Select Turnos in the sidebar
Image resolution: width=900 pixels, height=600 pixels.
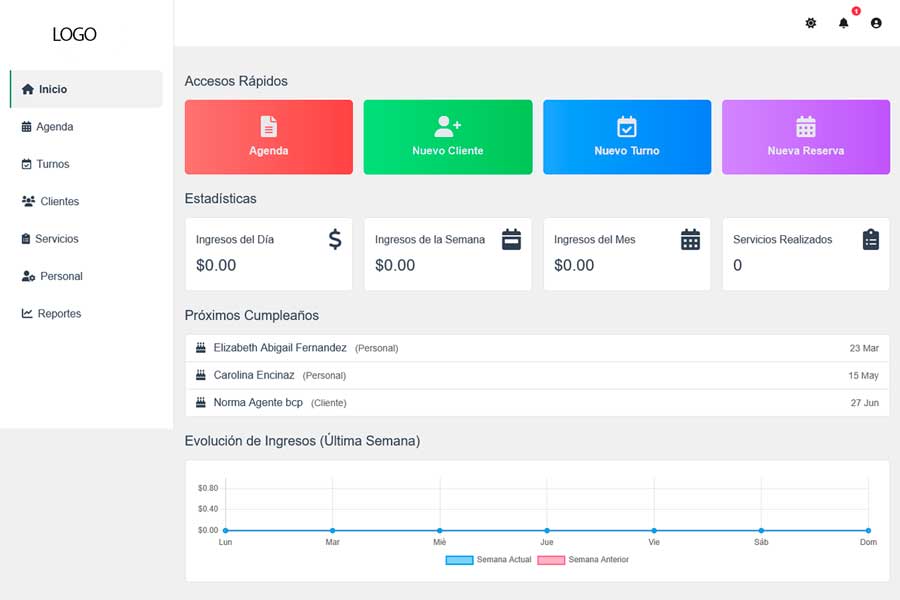[52, 164]
